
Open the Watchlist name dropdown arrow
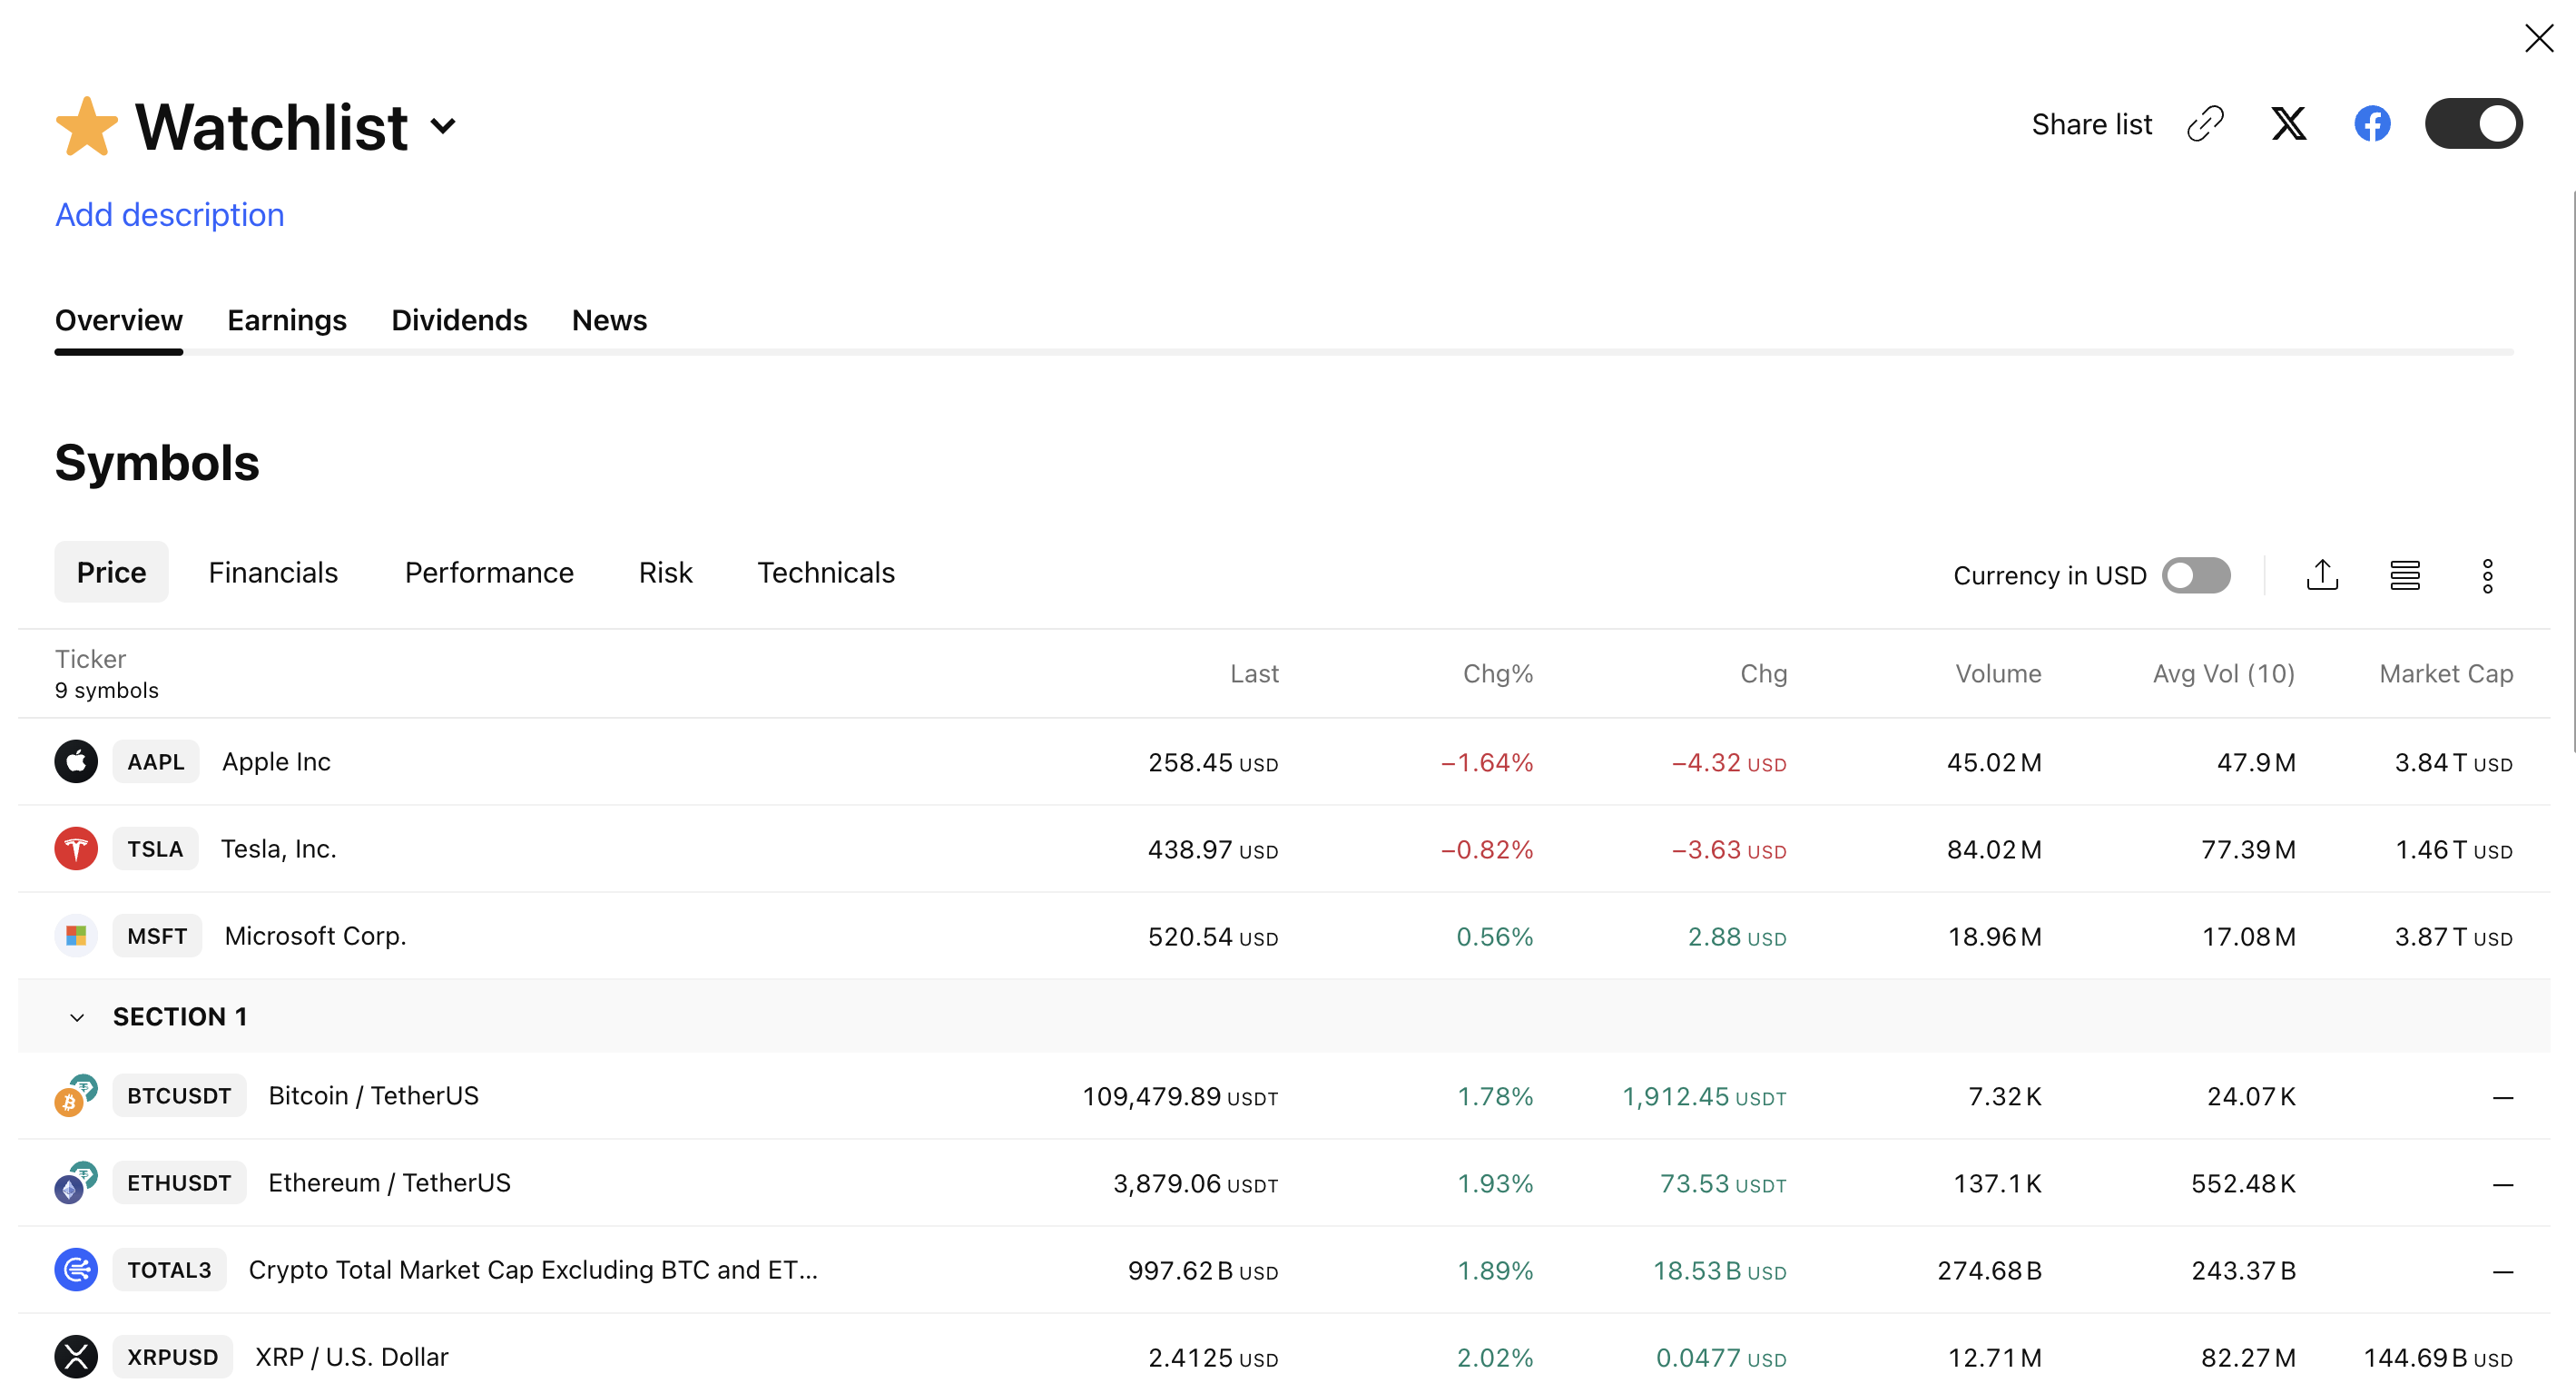(443, 126)
